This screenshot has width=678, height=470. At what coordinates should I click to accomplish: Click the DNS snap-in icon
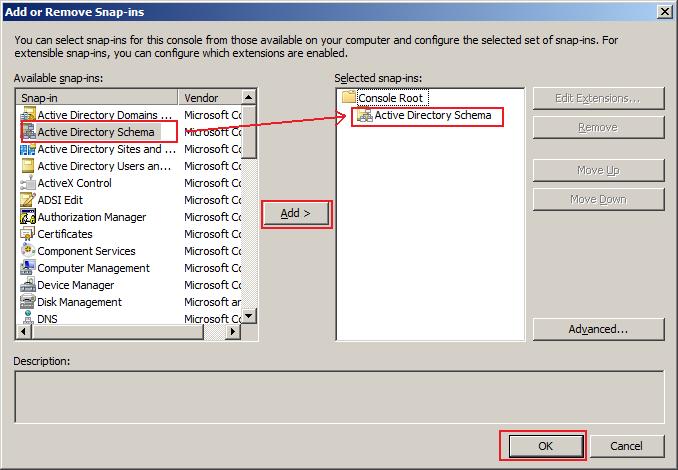click(28, 318)
